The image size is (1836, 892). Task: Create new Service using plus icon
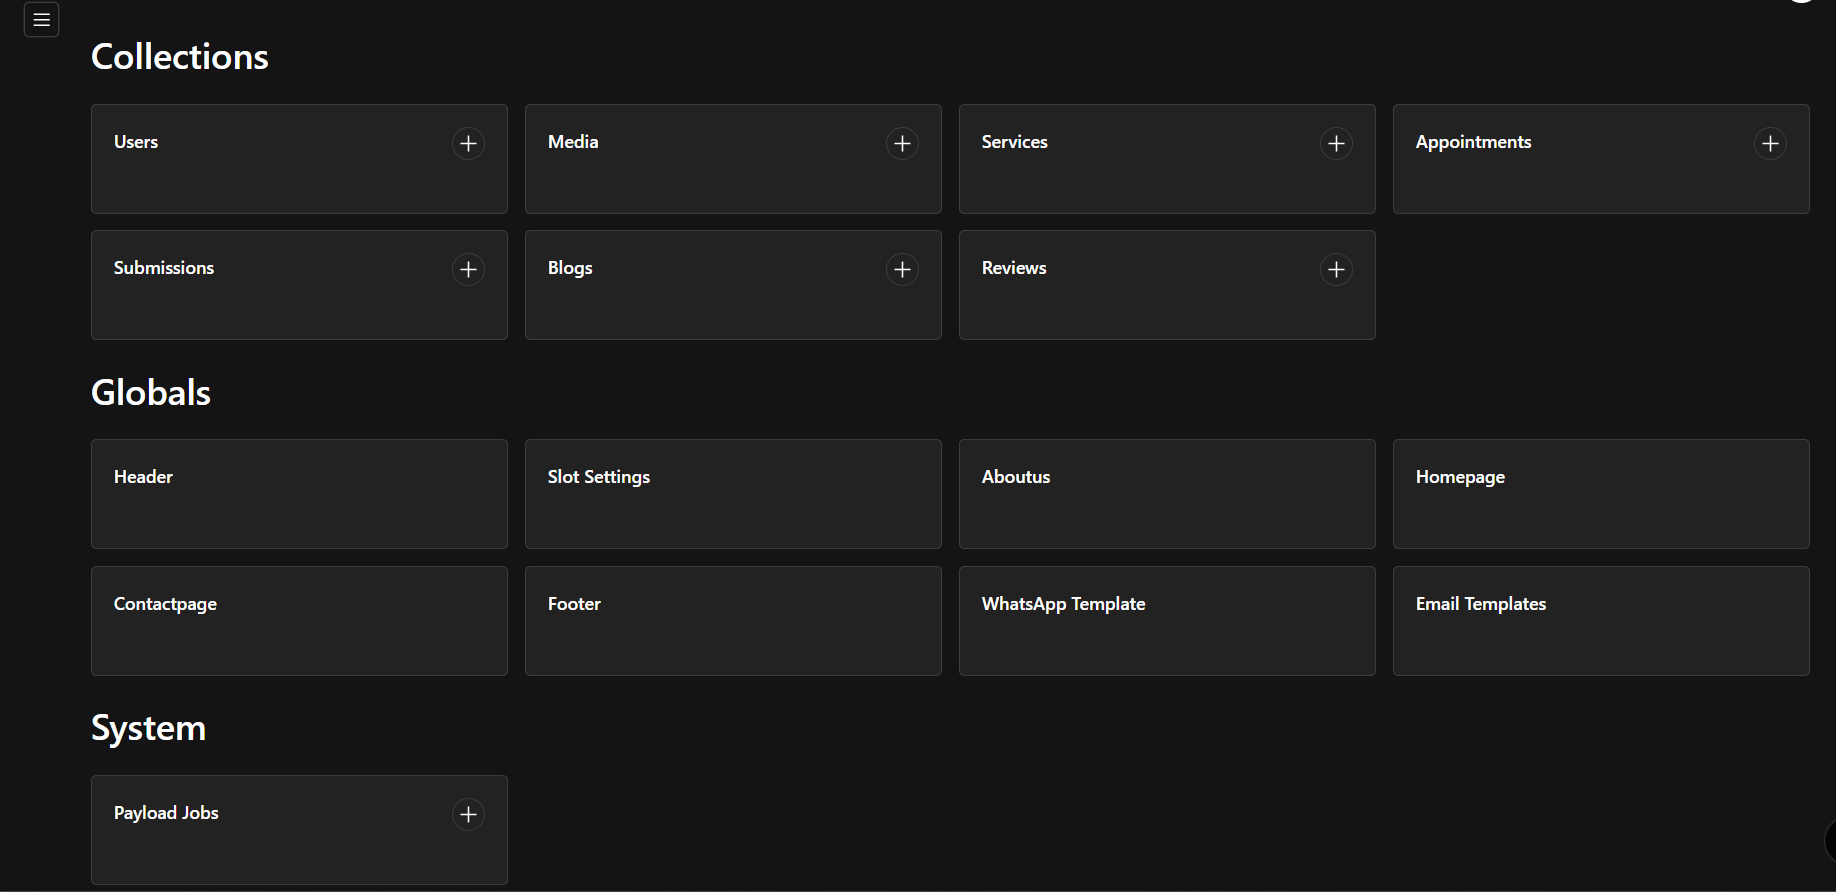pos(1336,143)
